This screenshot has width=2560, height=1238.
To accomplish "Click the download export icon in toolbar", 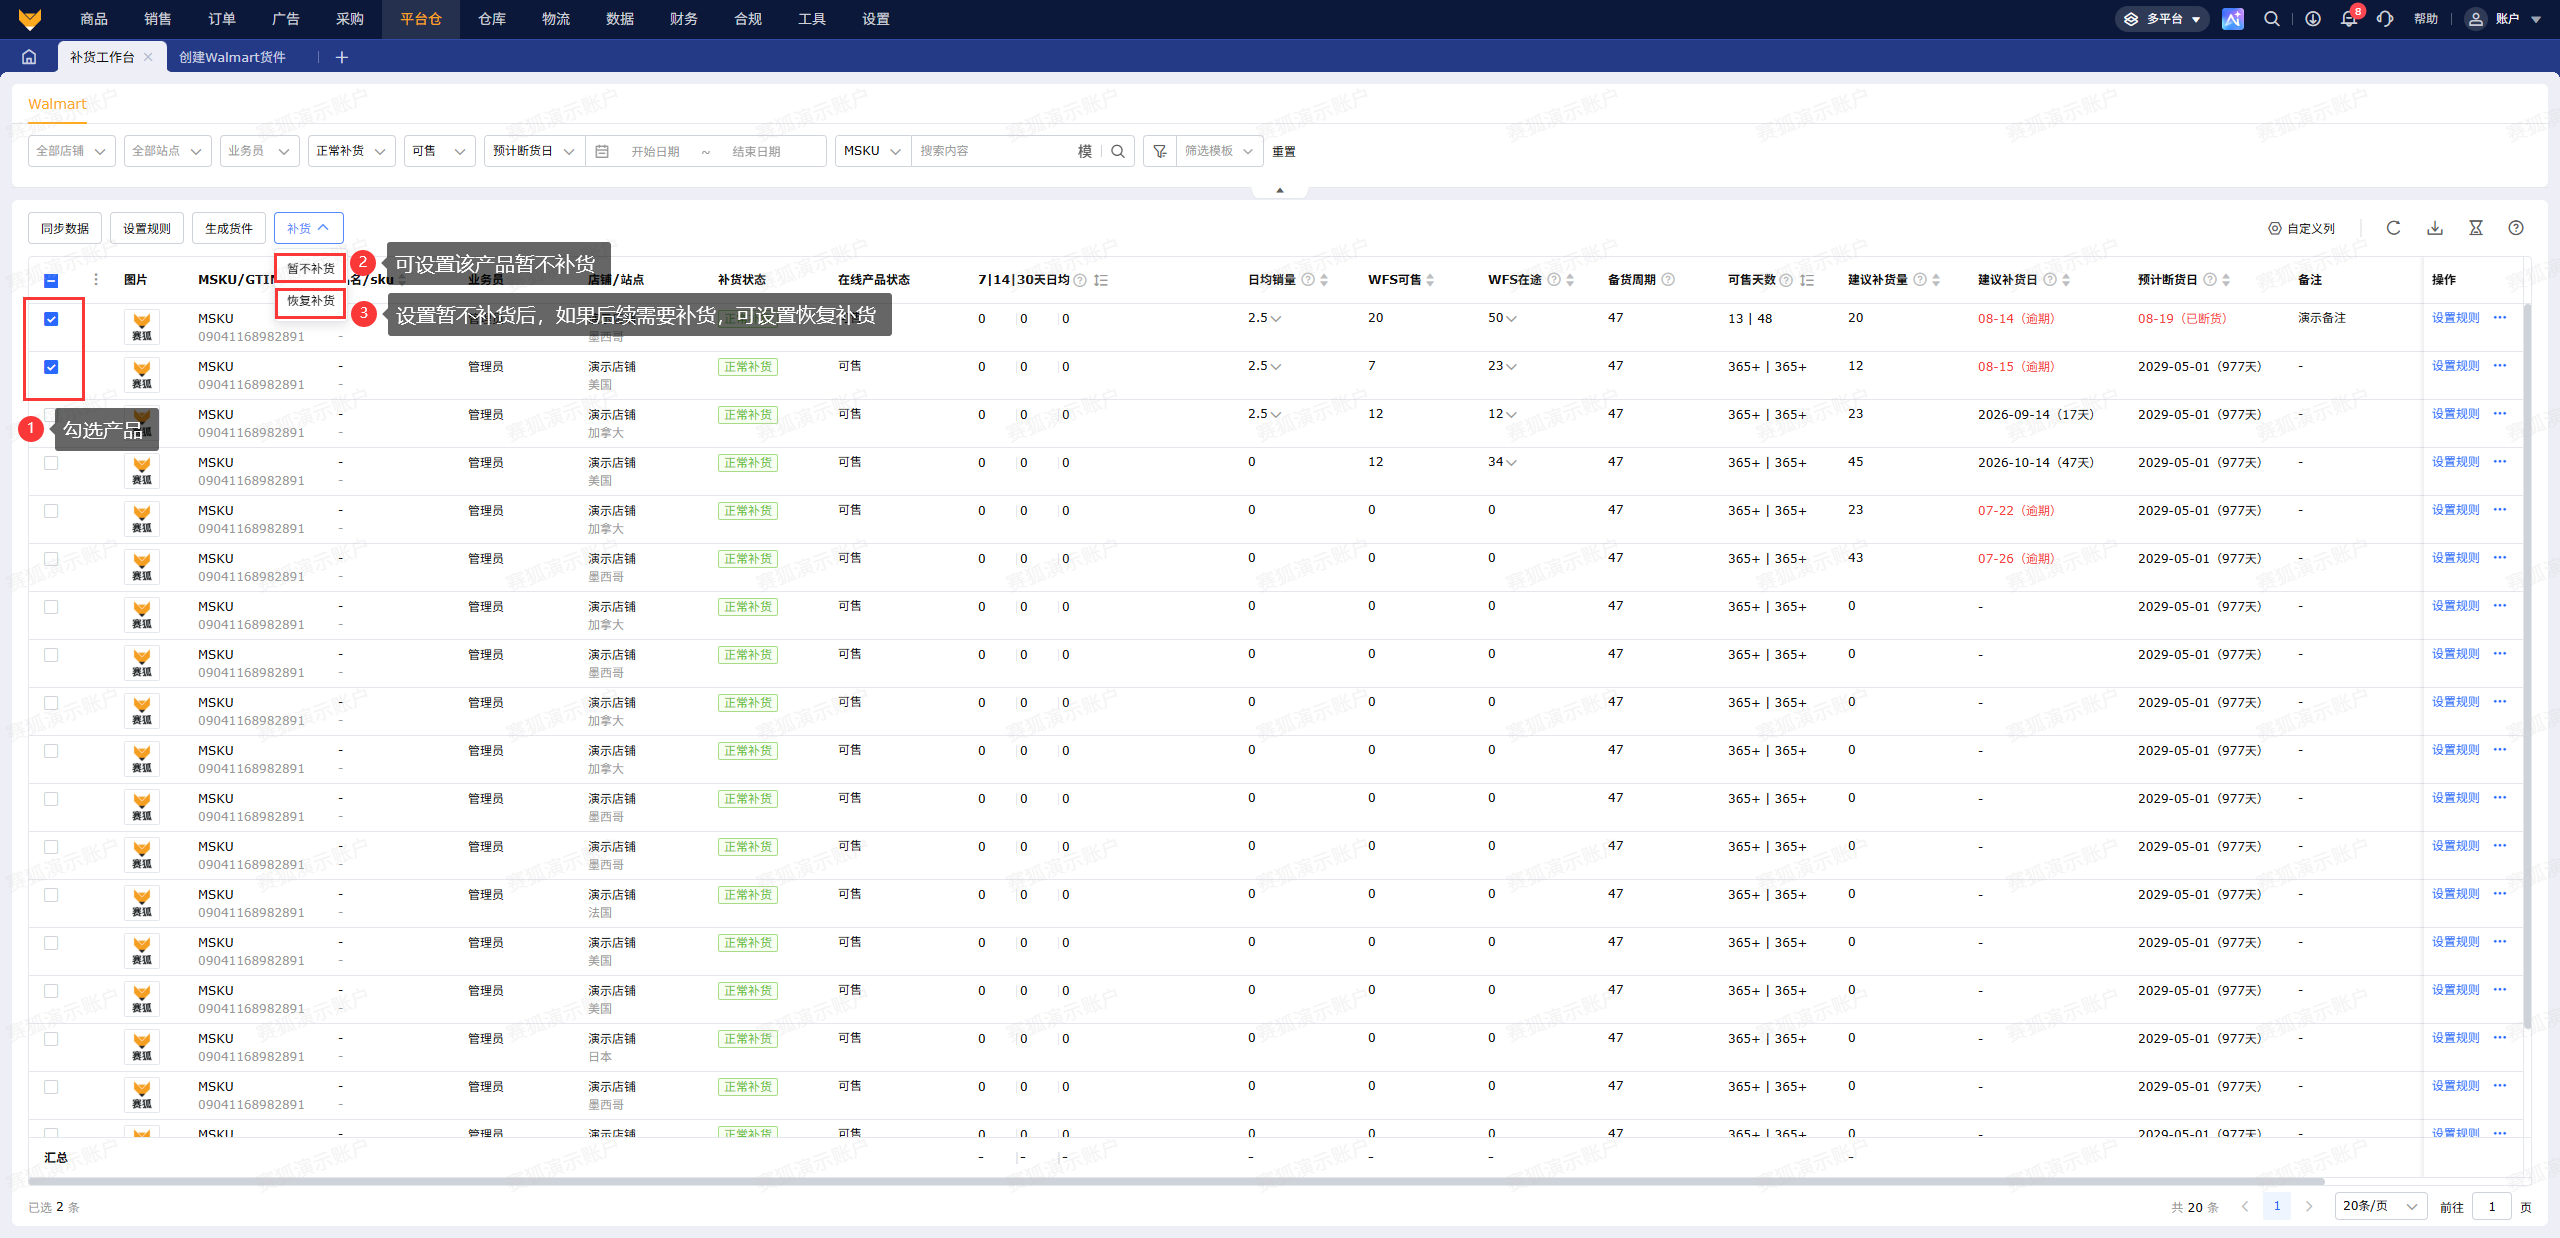I will (x=2435, y=228).
